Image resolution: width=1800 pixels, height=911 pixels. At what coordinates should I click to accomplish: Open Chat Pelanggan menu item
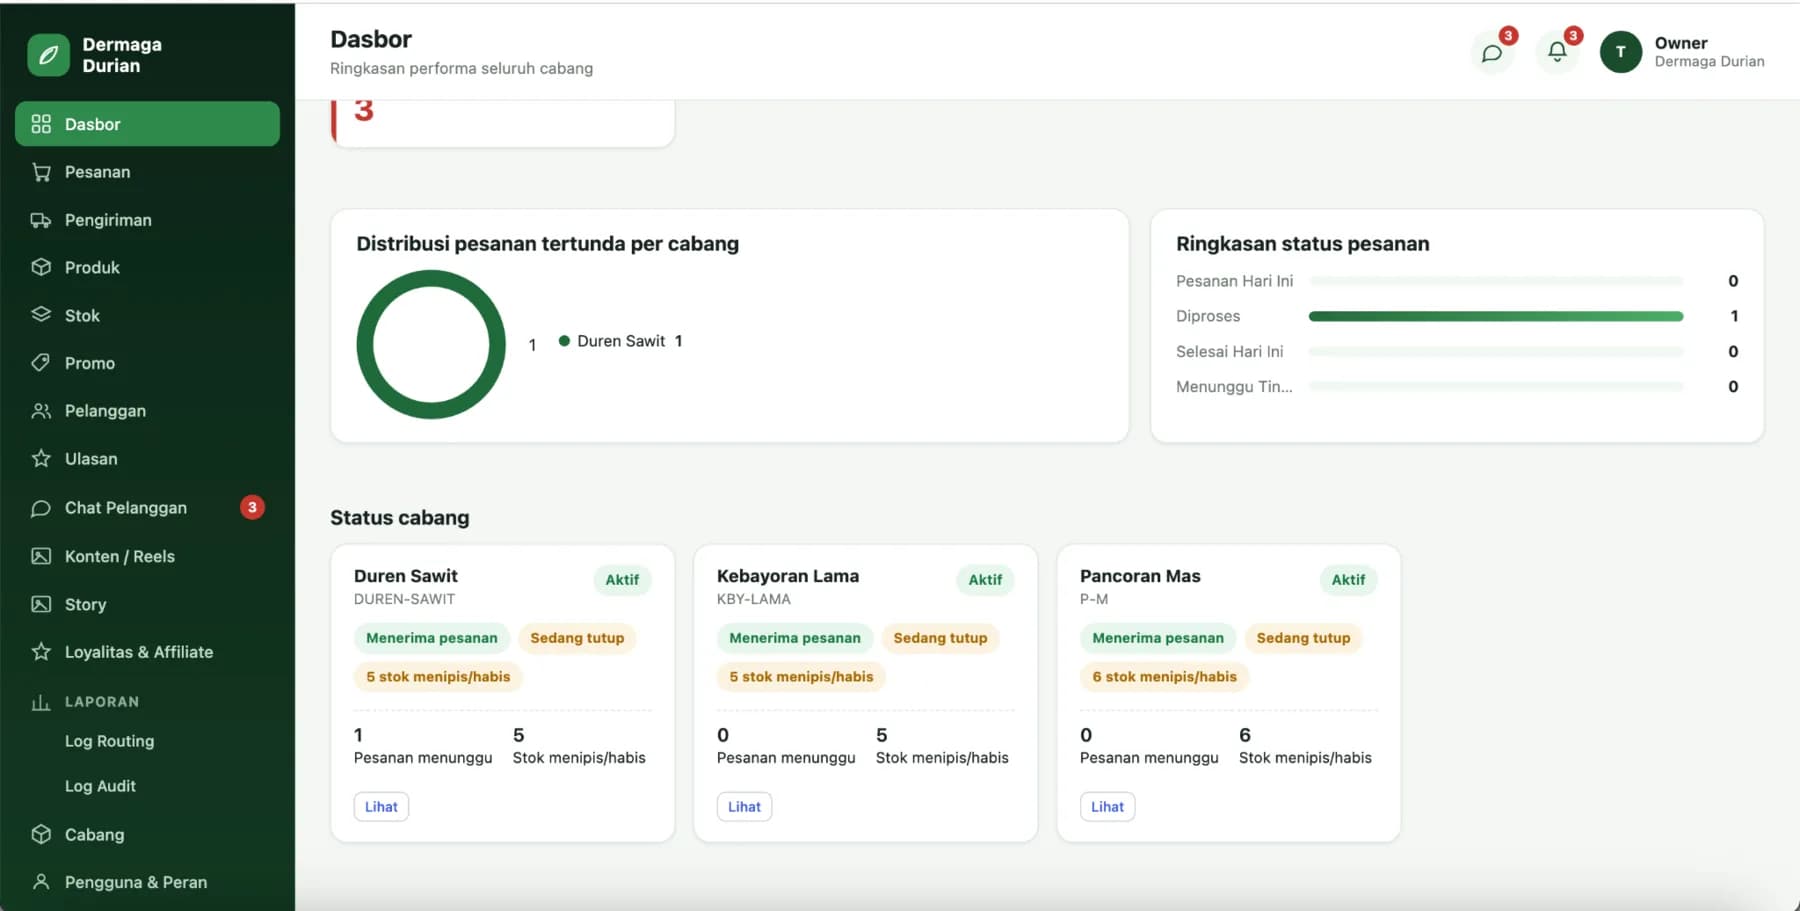[x=147, y=508]
